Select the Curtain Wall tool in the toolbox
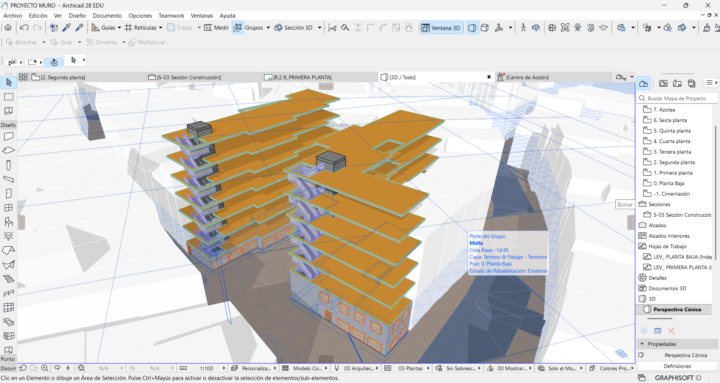720x383 pixels. coord(8,307)
